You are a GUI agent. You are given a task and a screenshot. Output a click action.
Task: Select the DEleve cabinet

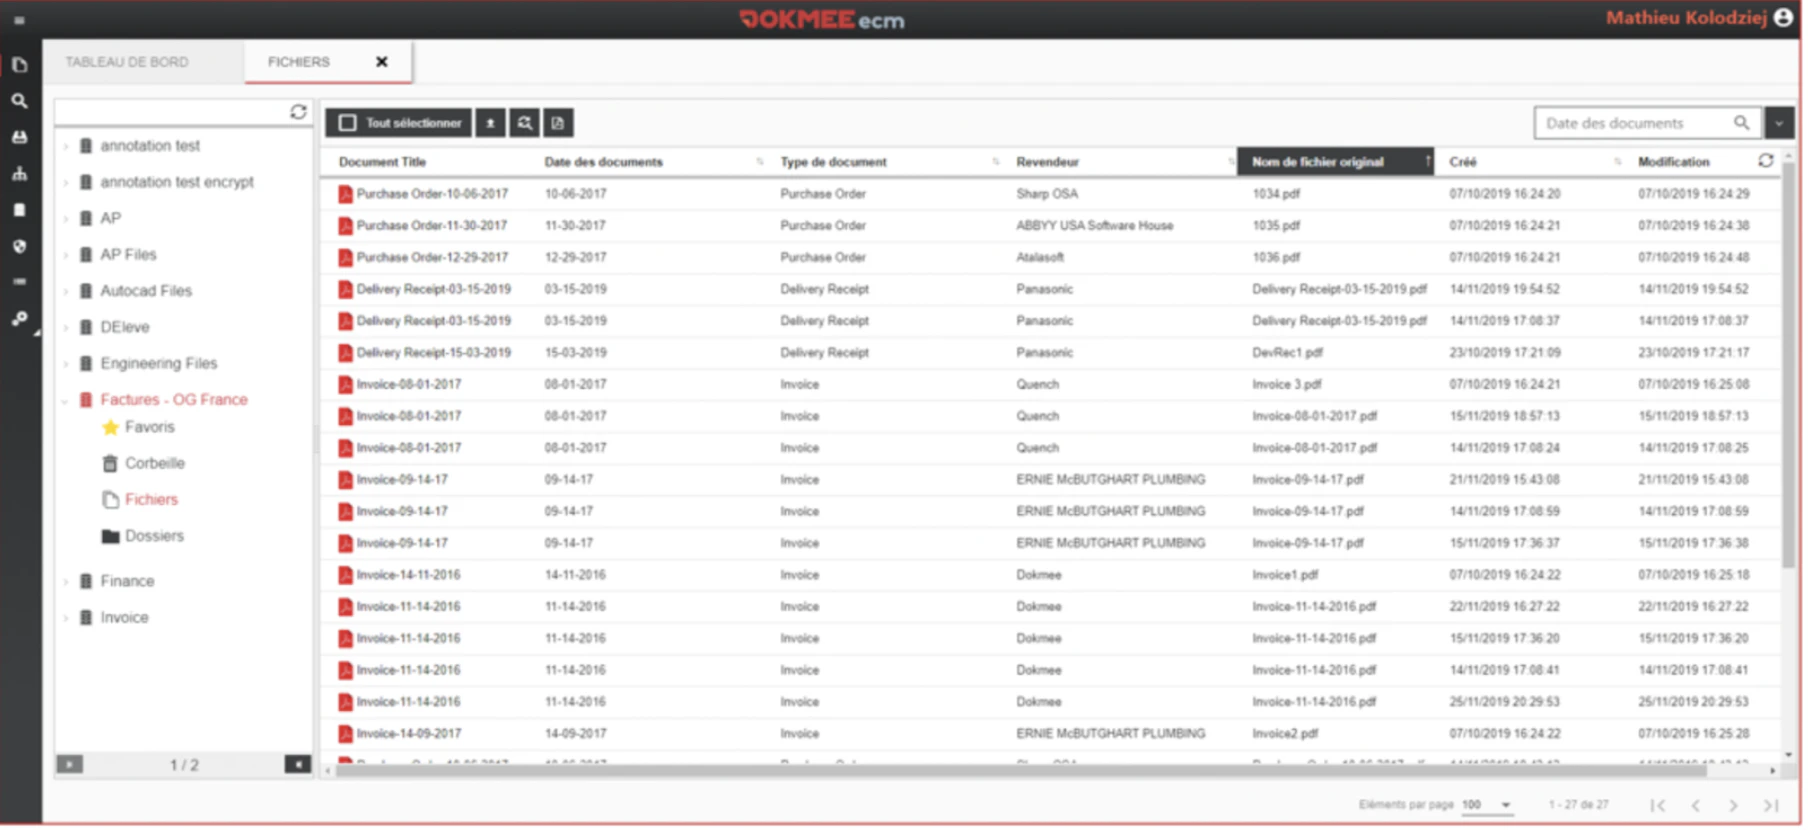click(125, 328)
